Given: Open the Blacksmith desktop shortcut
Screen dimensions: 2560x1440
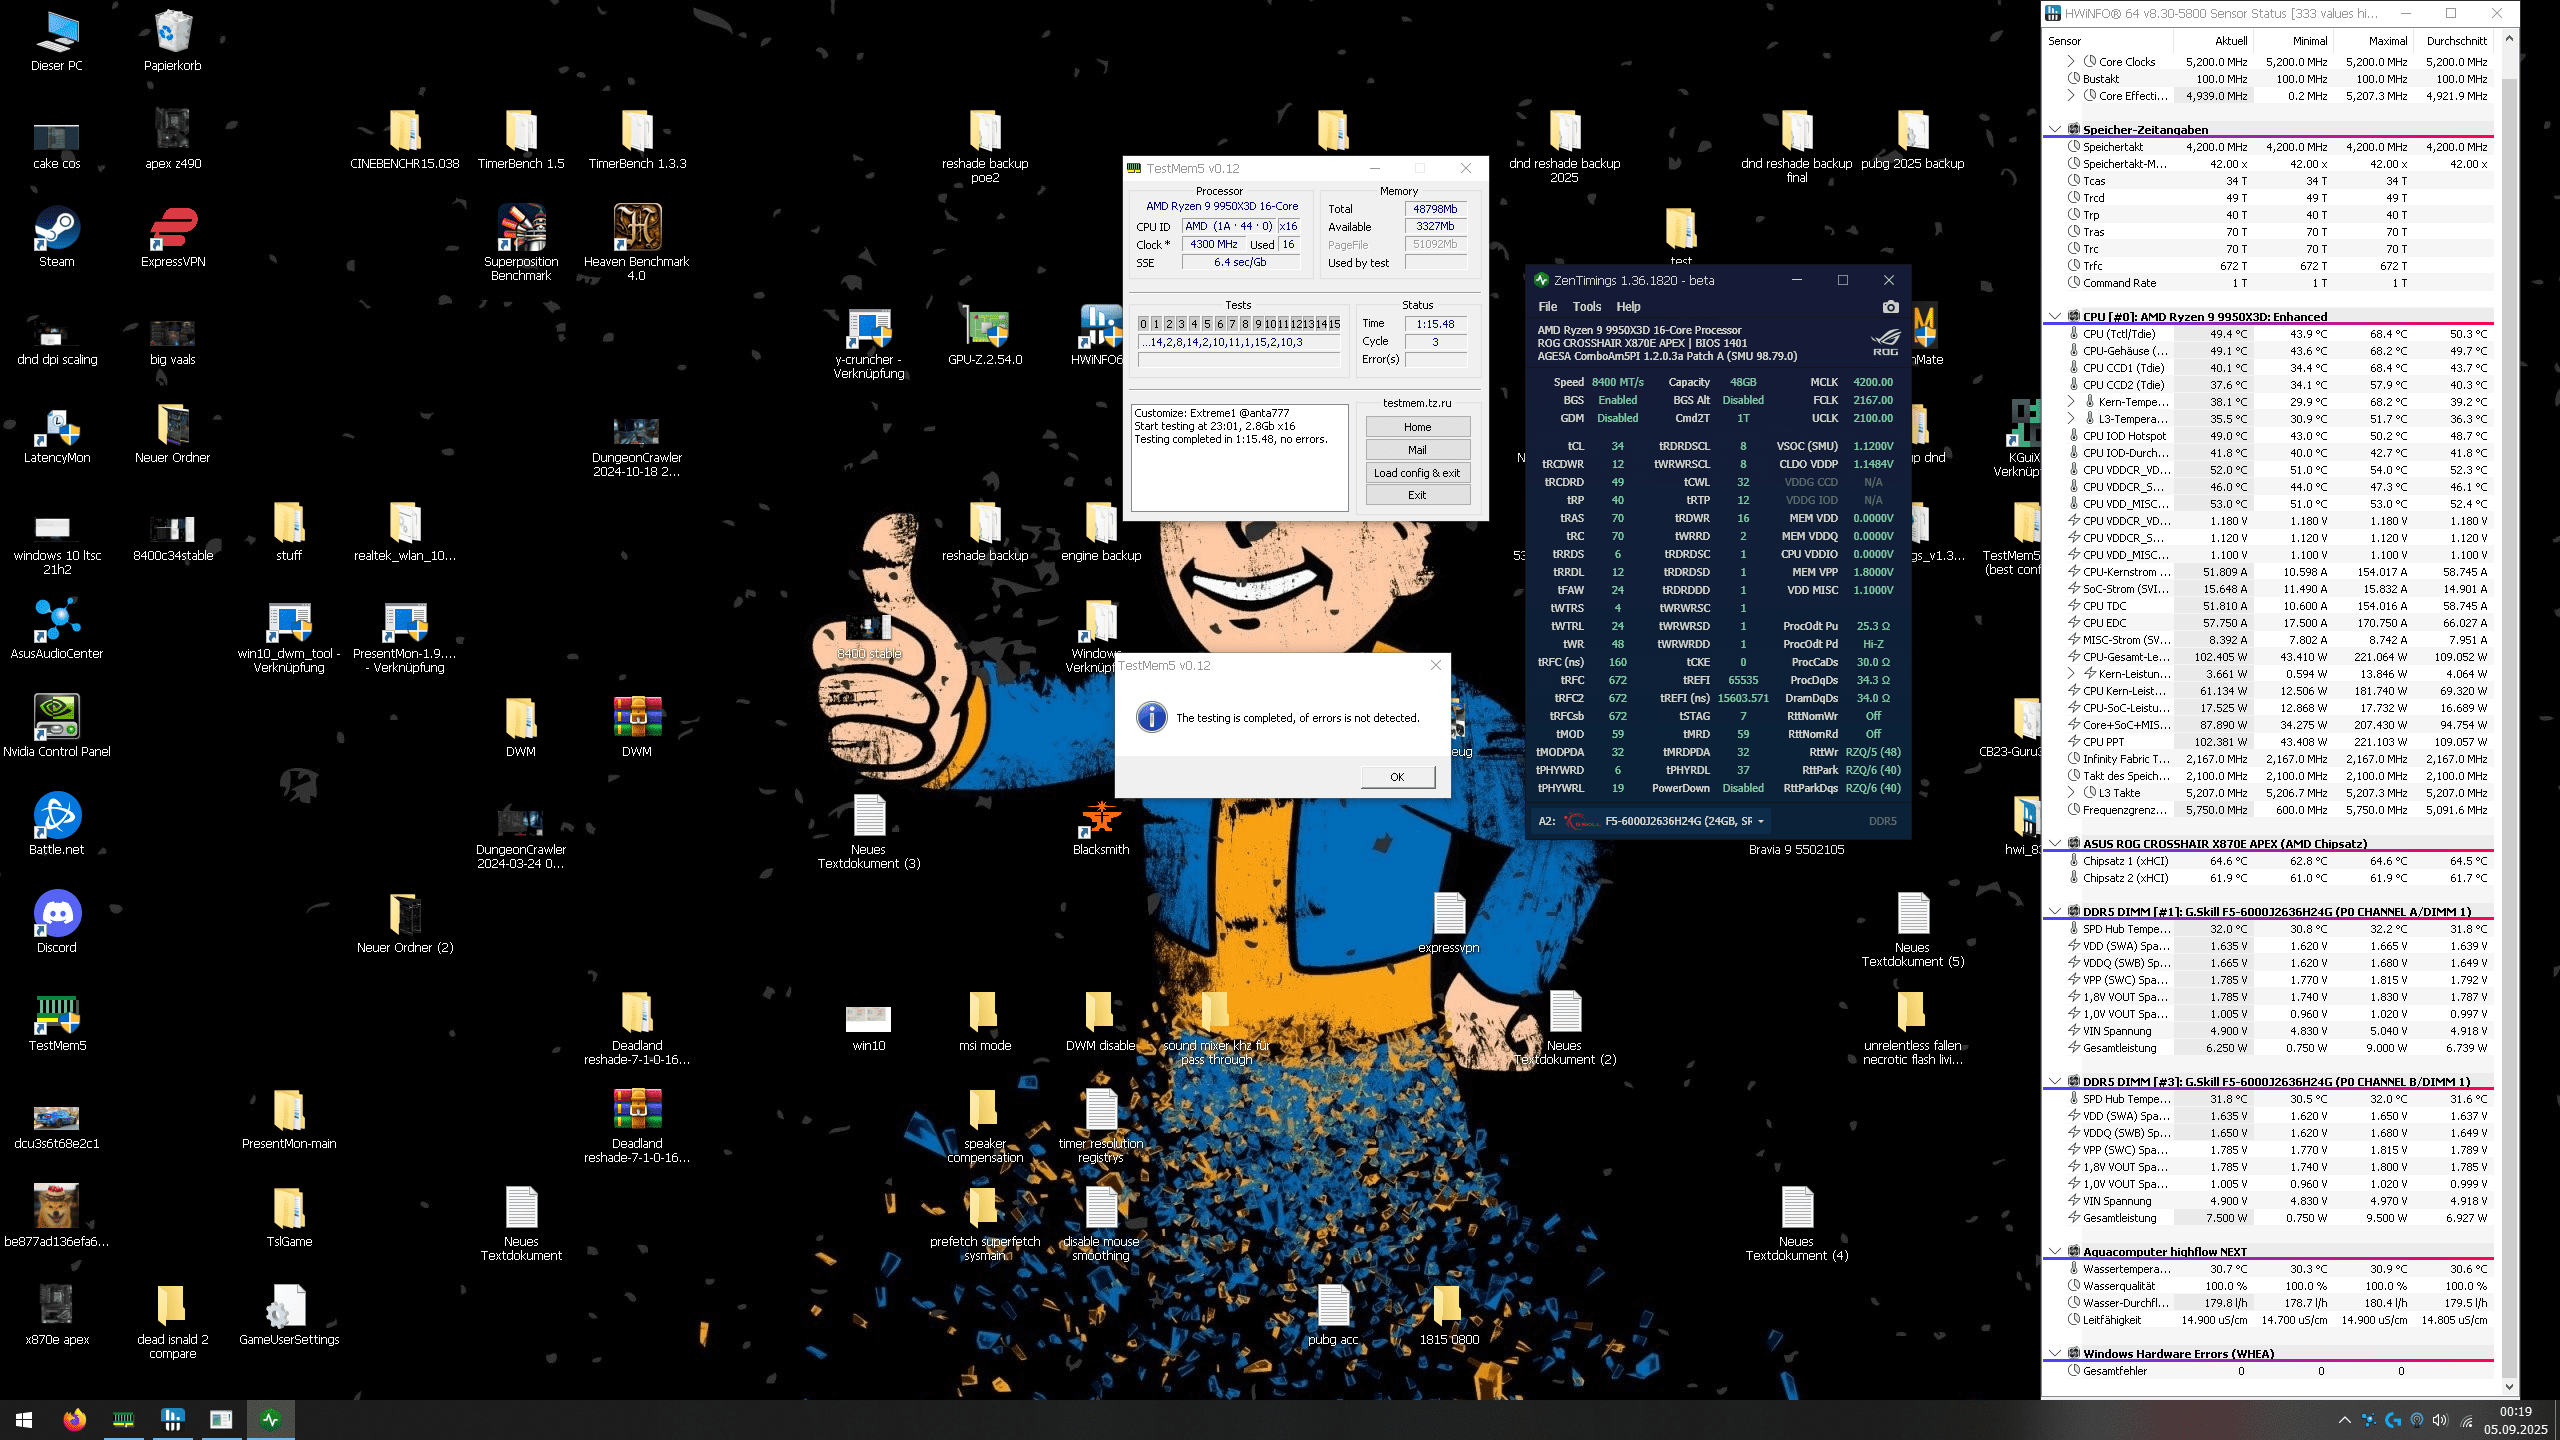Looking at the screenshot, I should (1100, 818).
